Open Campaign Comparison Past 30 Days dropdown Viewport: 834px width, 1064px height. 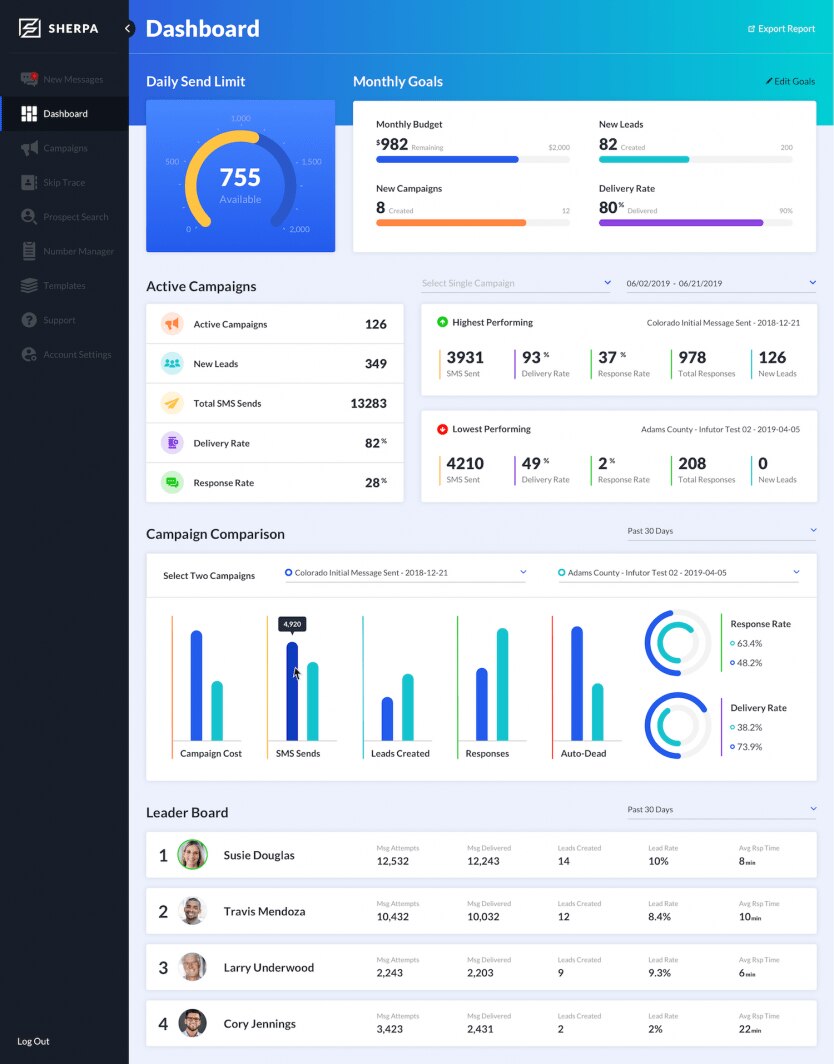tap(720, 531)
